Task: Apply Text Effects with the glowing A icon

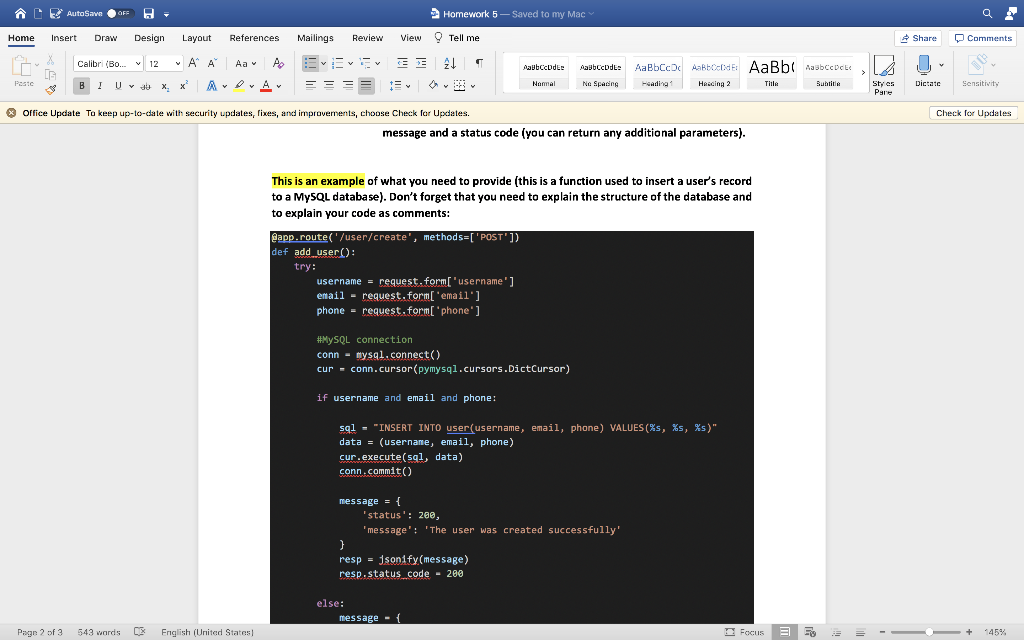Action: tap(211, 87)
